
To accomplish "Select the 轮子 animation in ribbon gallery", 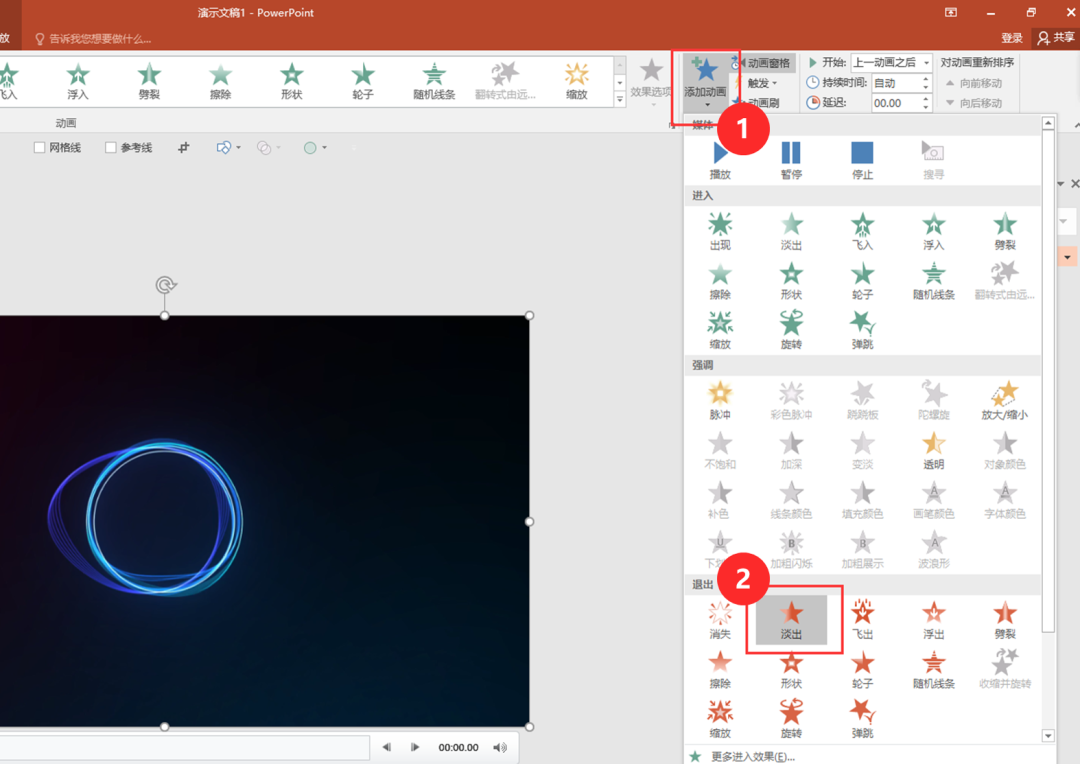I will [363, 81].
